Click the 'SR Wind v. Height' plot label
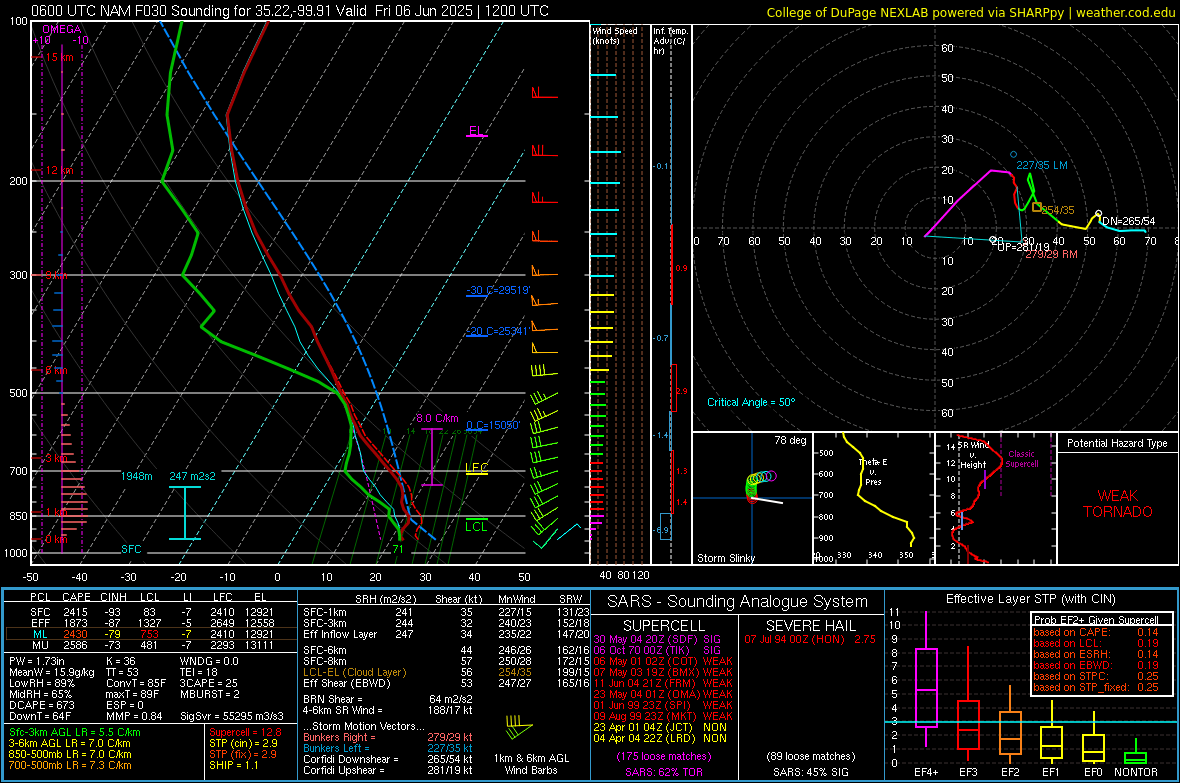Viewport: 1180px width, 783px height. click(972, 455)
